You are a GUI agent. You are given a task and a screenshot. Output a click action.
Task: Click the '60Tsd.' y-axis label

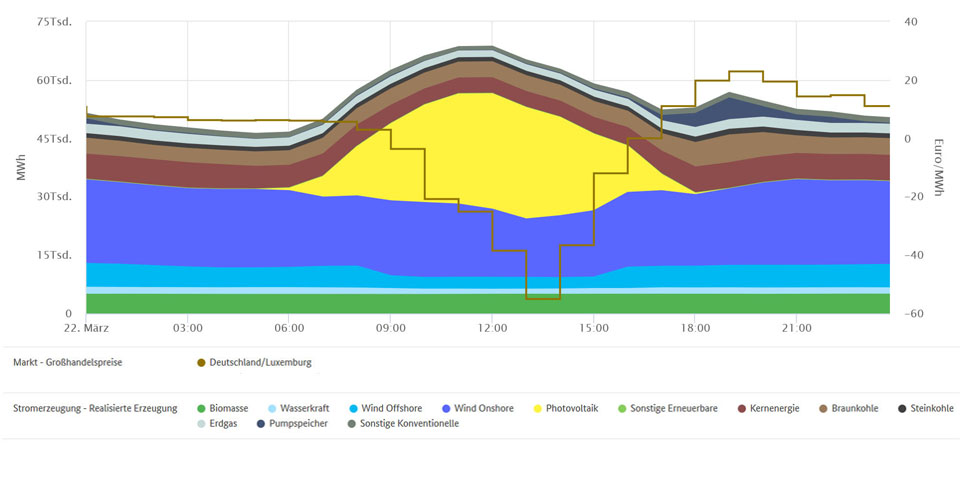(x=54, y=80)
